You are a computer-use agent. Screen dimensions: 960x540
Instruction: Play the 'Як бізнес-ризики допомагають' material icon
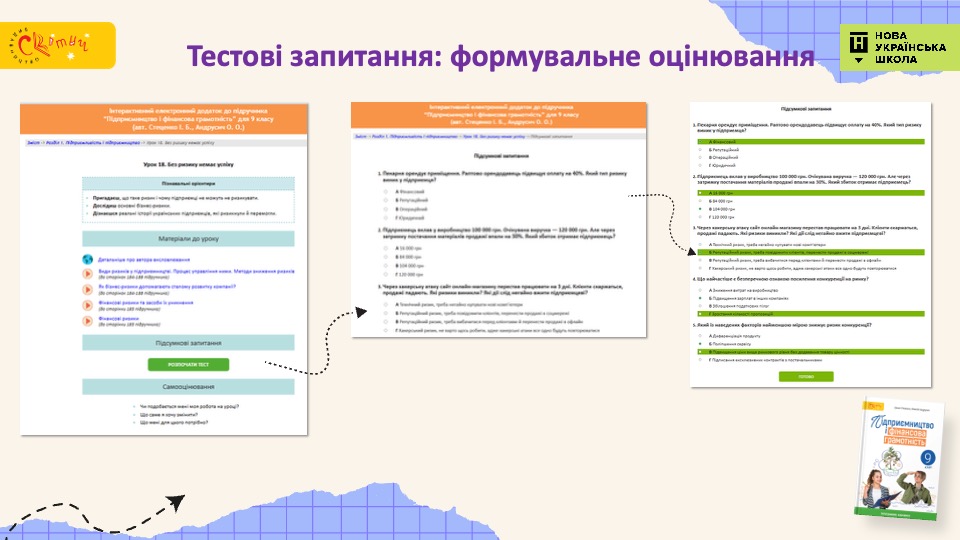click(x=87, y=289)
